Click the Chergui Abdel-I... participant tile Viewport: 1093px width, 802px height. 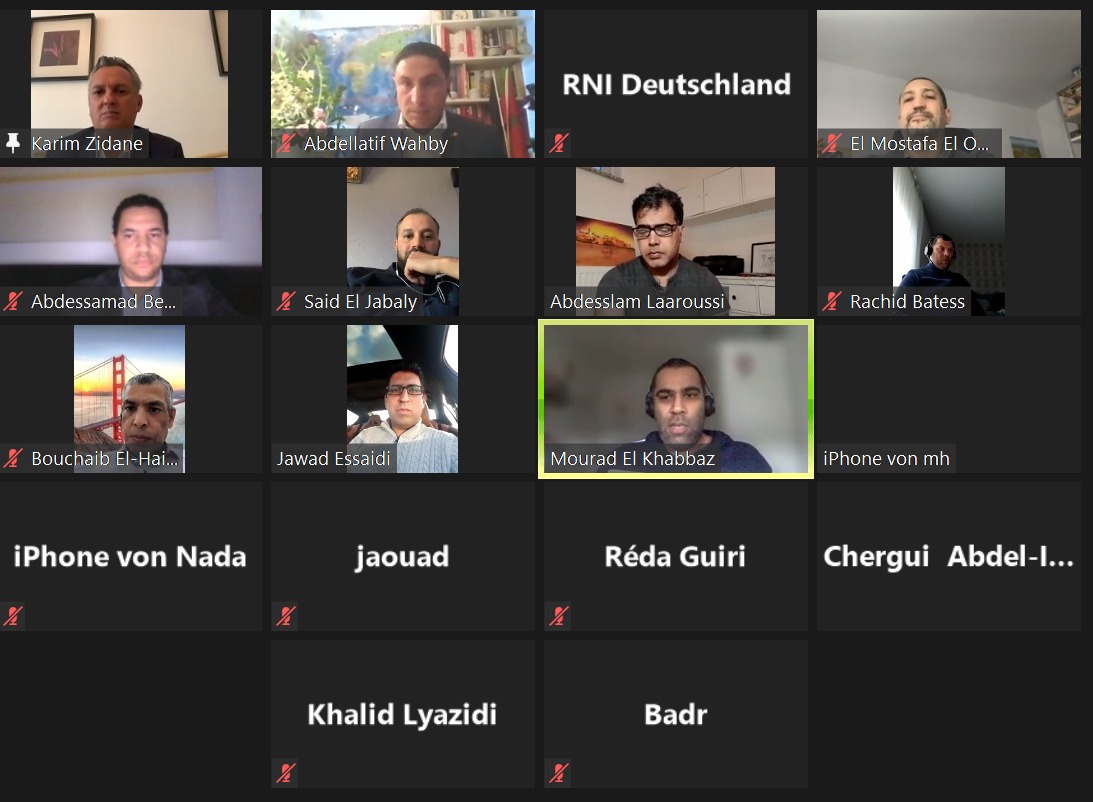click(x=949, y=556)
